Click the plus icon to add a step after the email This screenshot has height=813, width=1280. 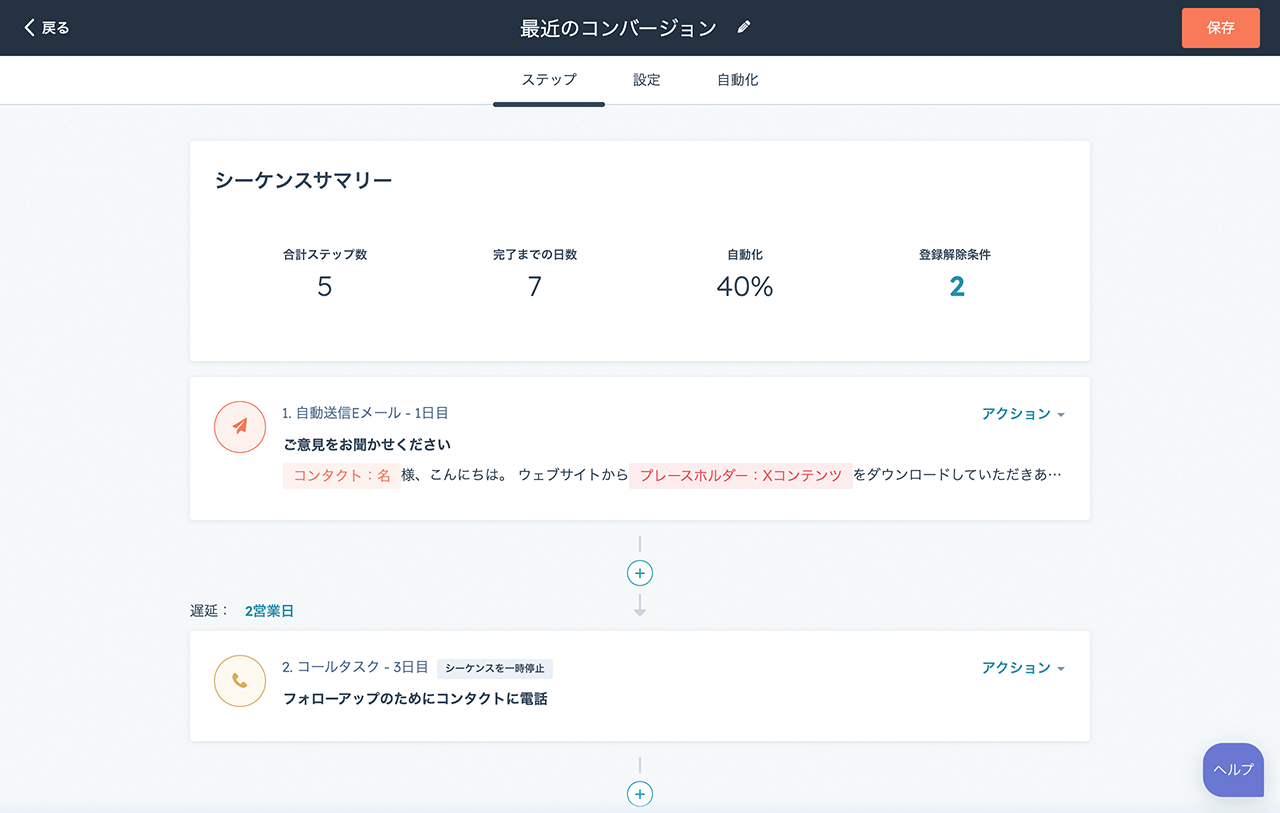pyautogui.click(x=639, y=573)
